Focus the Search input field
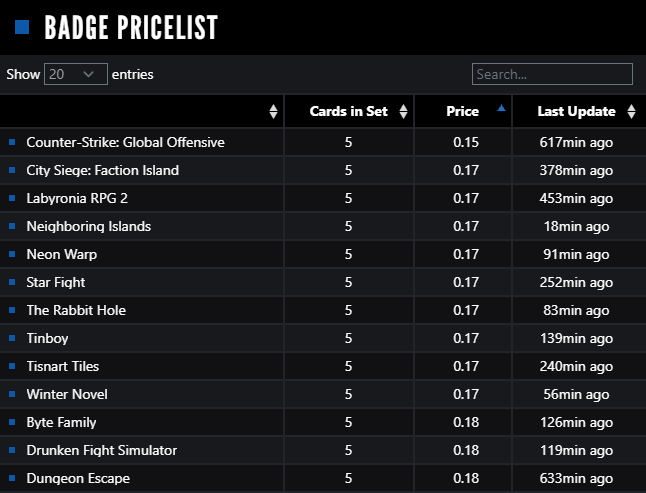Image resolution: width=646 pixels, height=493 pixels. 552,74
